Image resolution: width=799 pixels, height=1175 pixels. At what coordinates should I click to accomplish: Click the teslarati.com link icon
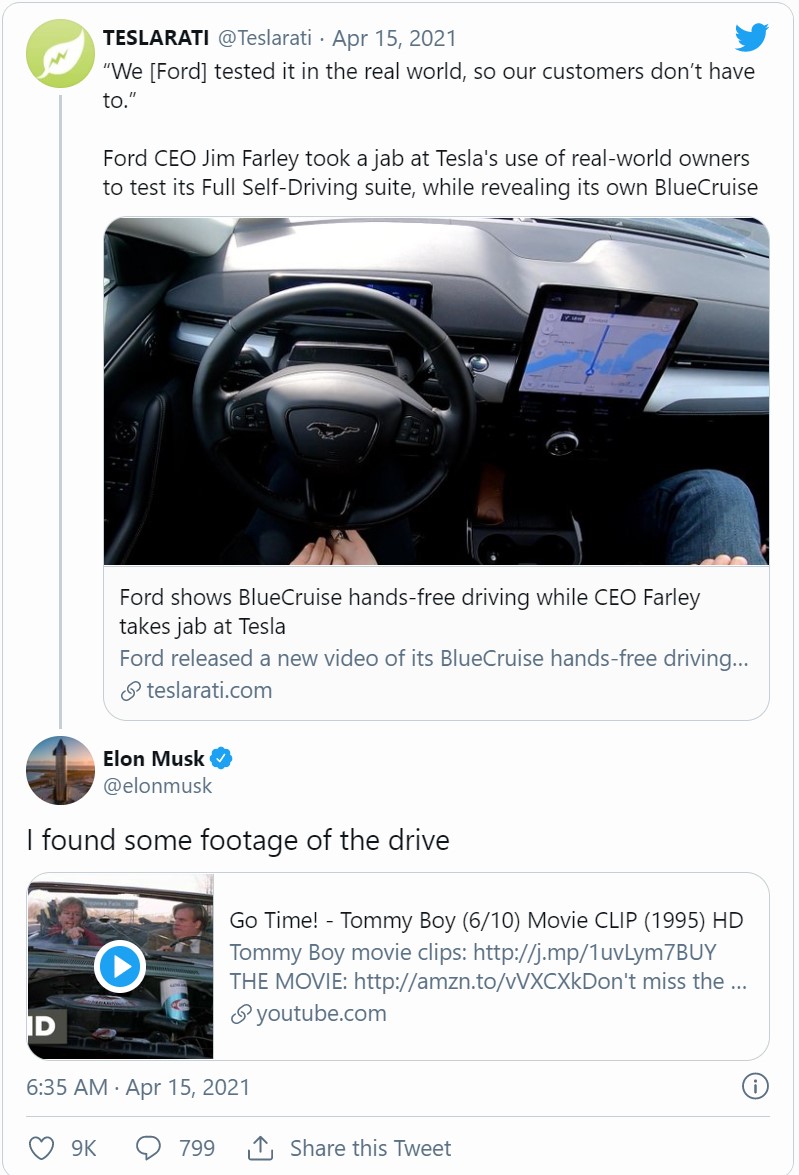(130, 691)
